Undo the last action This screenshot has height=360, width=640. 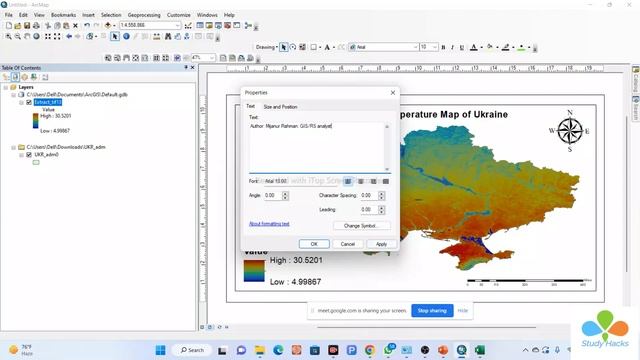[x=87, y=25]
